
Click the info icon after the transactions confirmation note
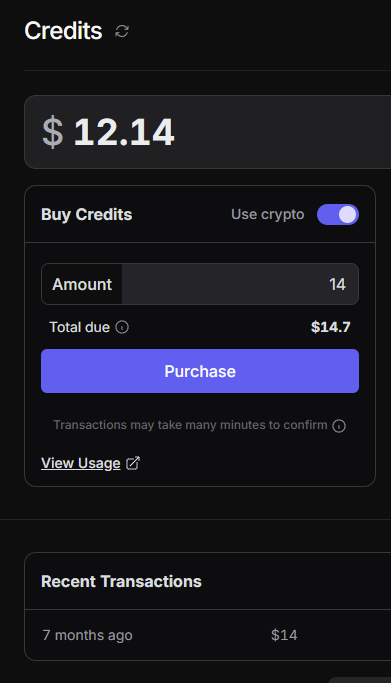click(x=339, y=426)
